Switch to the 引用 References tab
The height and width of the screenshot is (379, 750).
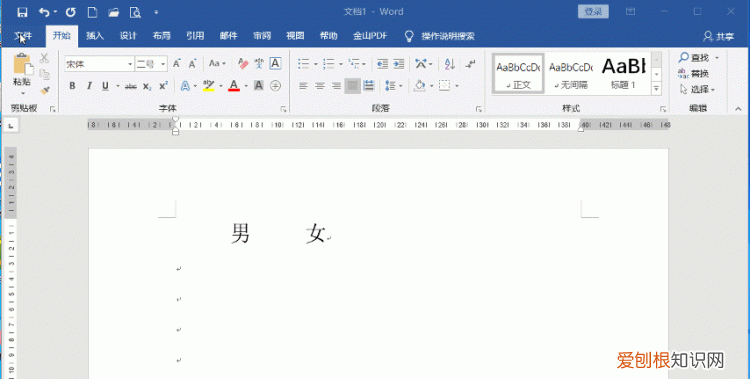click(195, 36)
